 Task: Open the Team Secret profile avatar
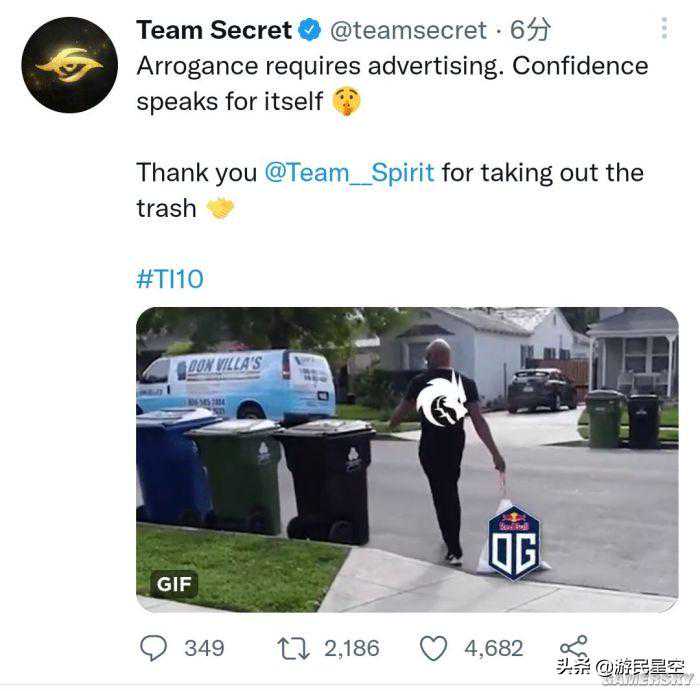pyautogui.click(x=70, y=65)
